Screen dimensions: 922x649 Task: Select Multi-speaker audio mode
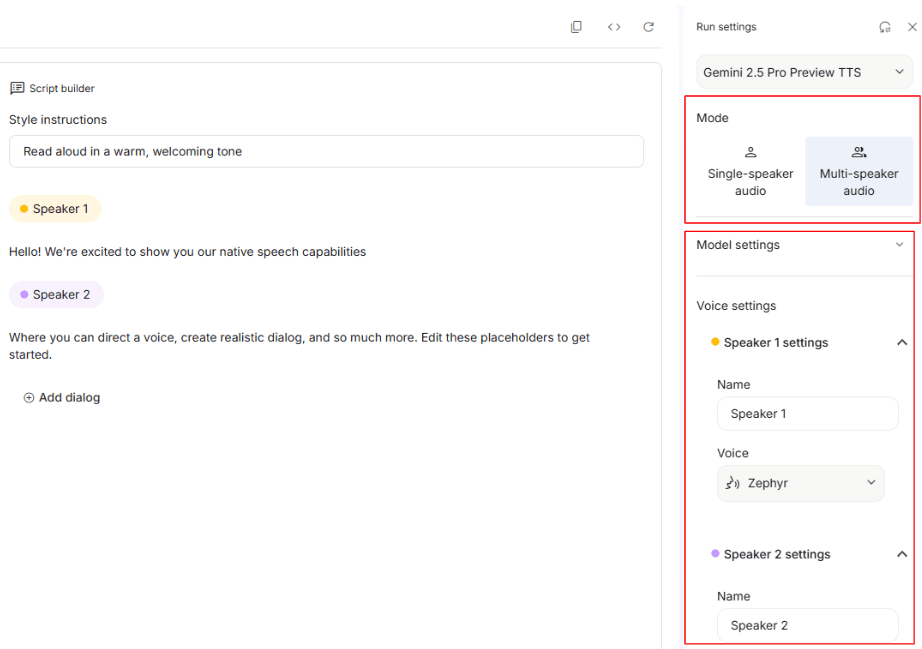tap(858, 172)
